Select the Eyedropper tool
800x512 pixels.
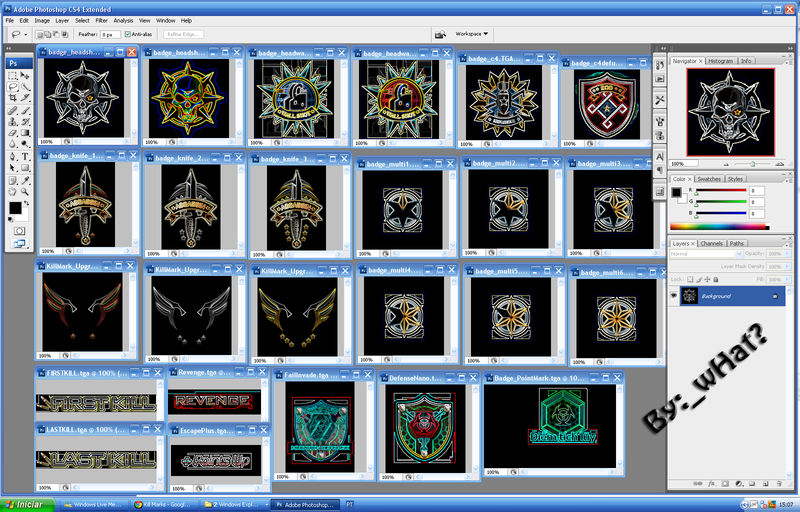(25, 181)
